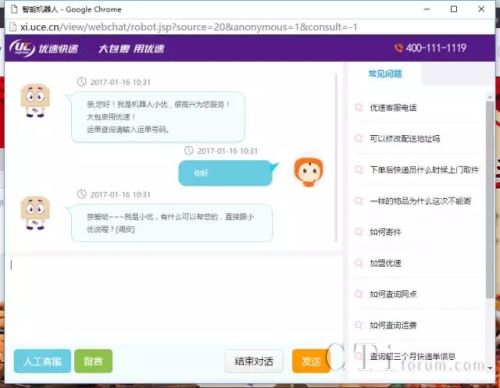Click search icon next to 如何寄件
The height and width of the screenshot is (388, 500).
(359, 232)
